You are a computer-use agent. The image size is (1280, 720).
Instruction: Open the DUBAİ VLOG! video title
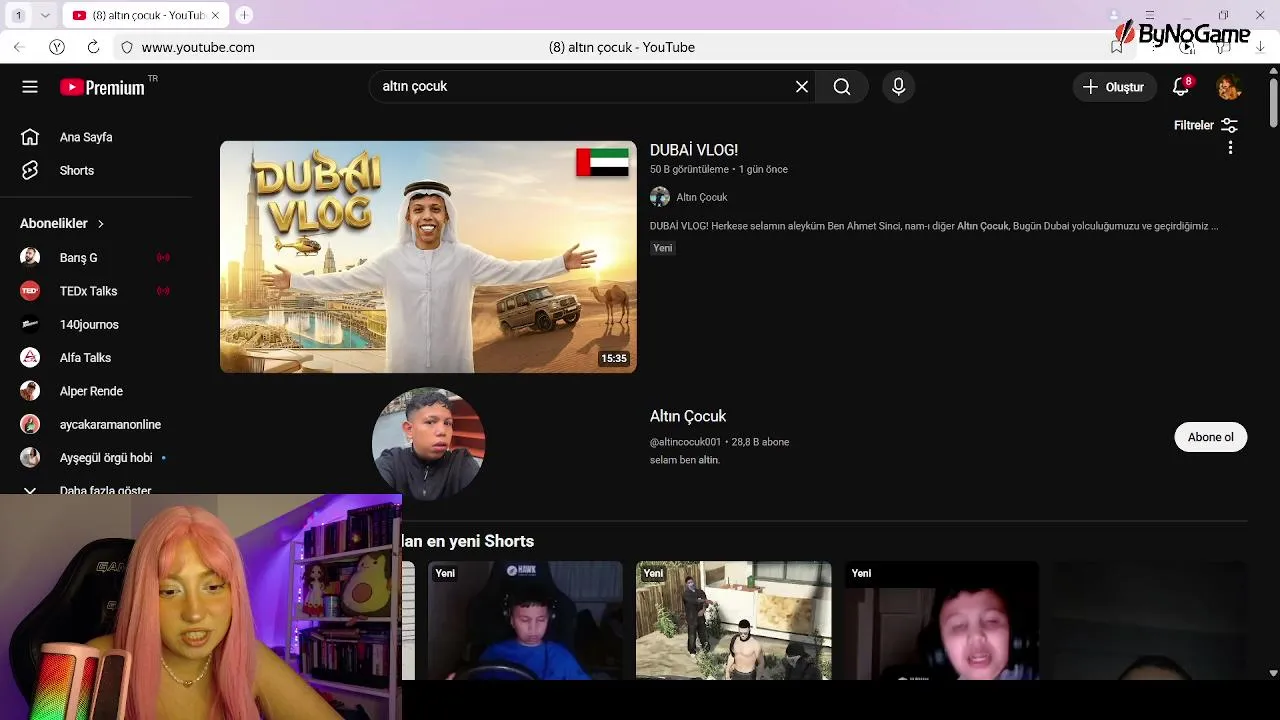[x=694, y=150]
